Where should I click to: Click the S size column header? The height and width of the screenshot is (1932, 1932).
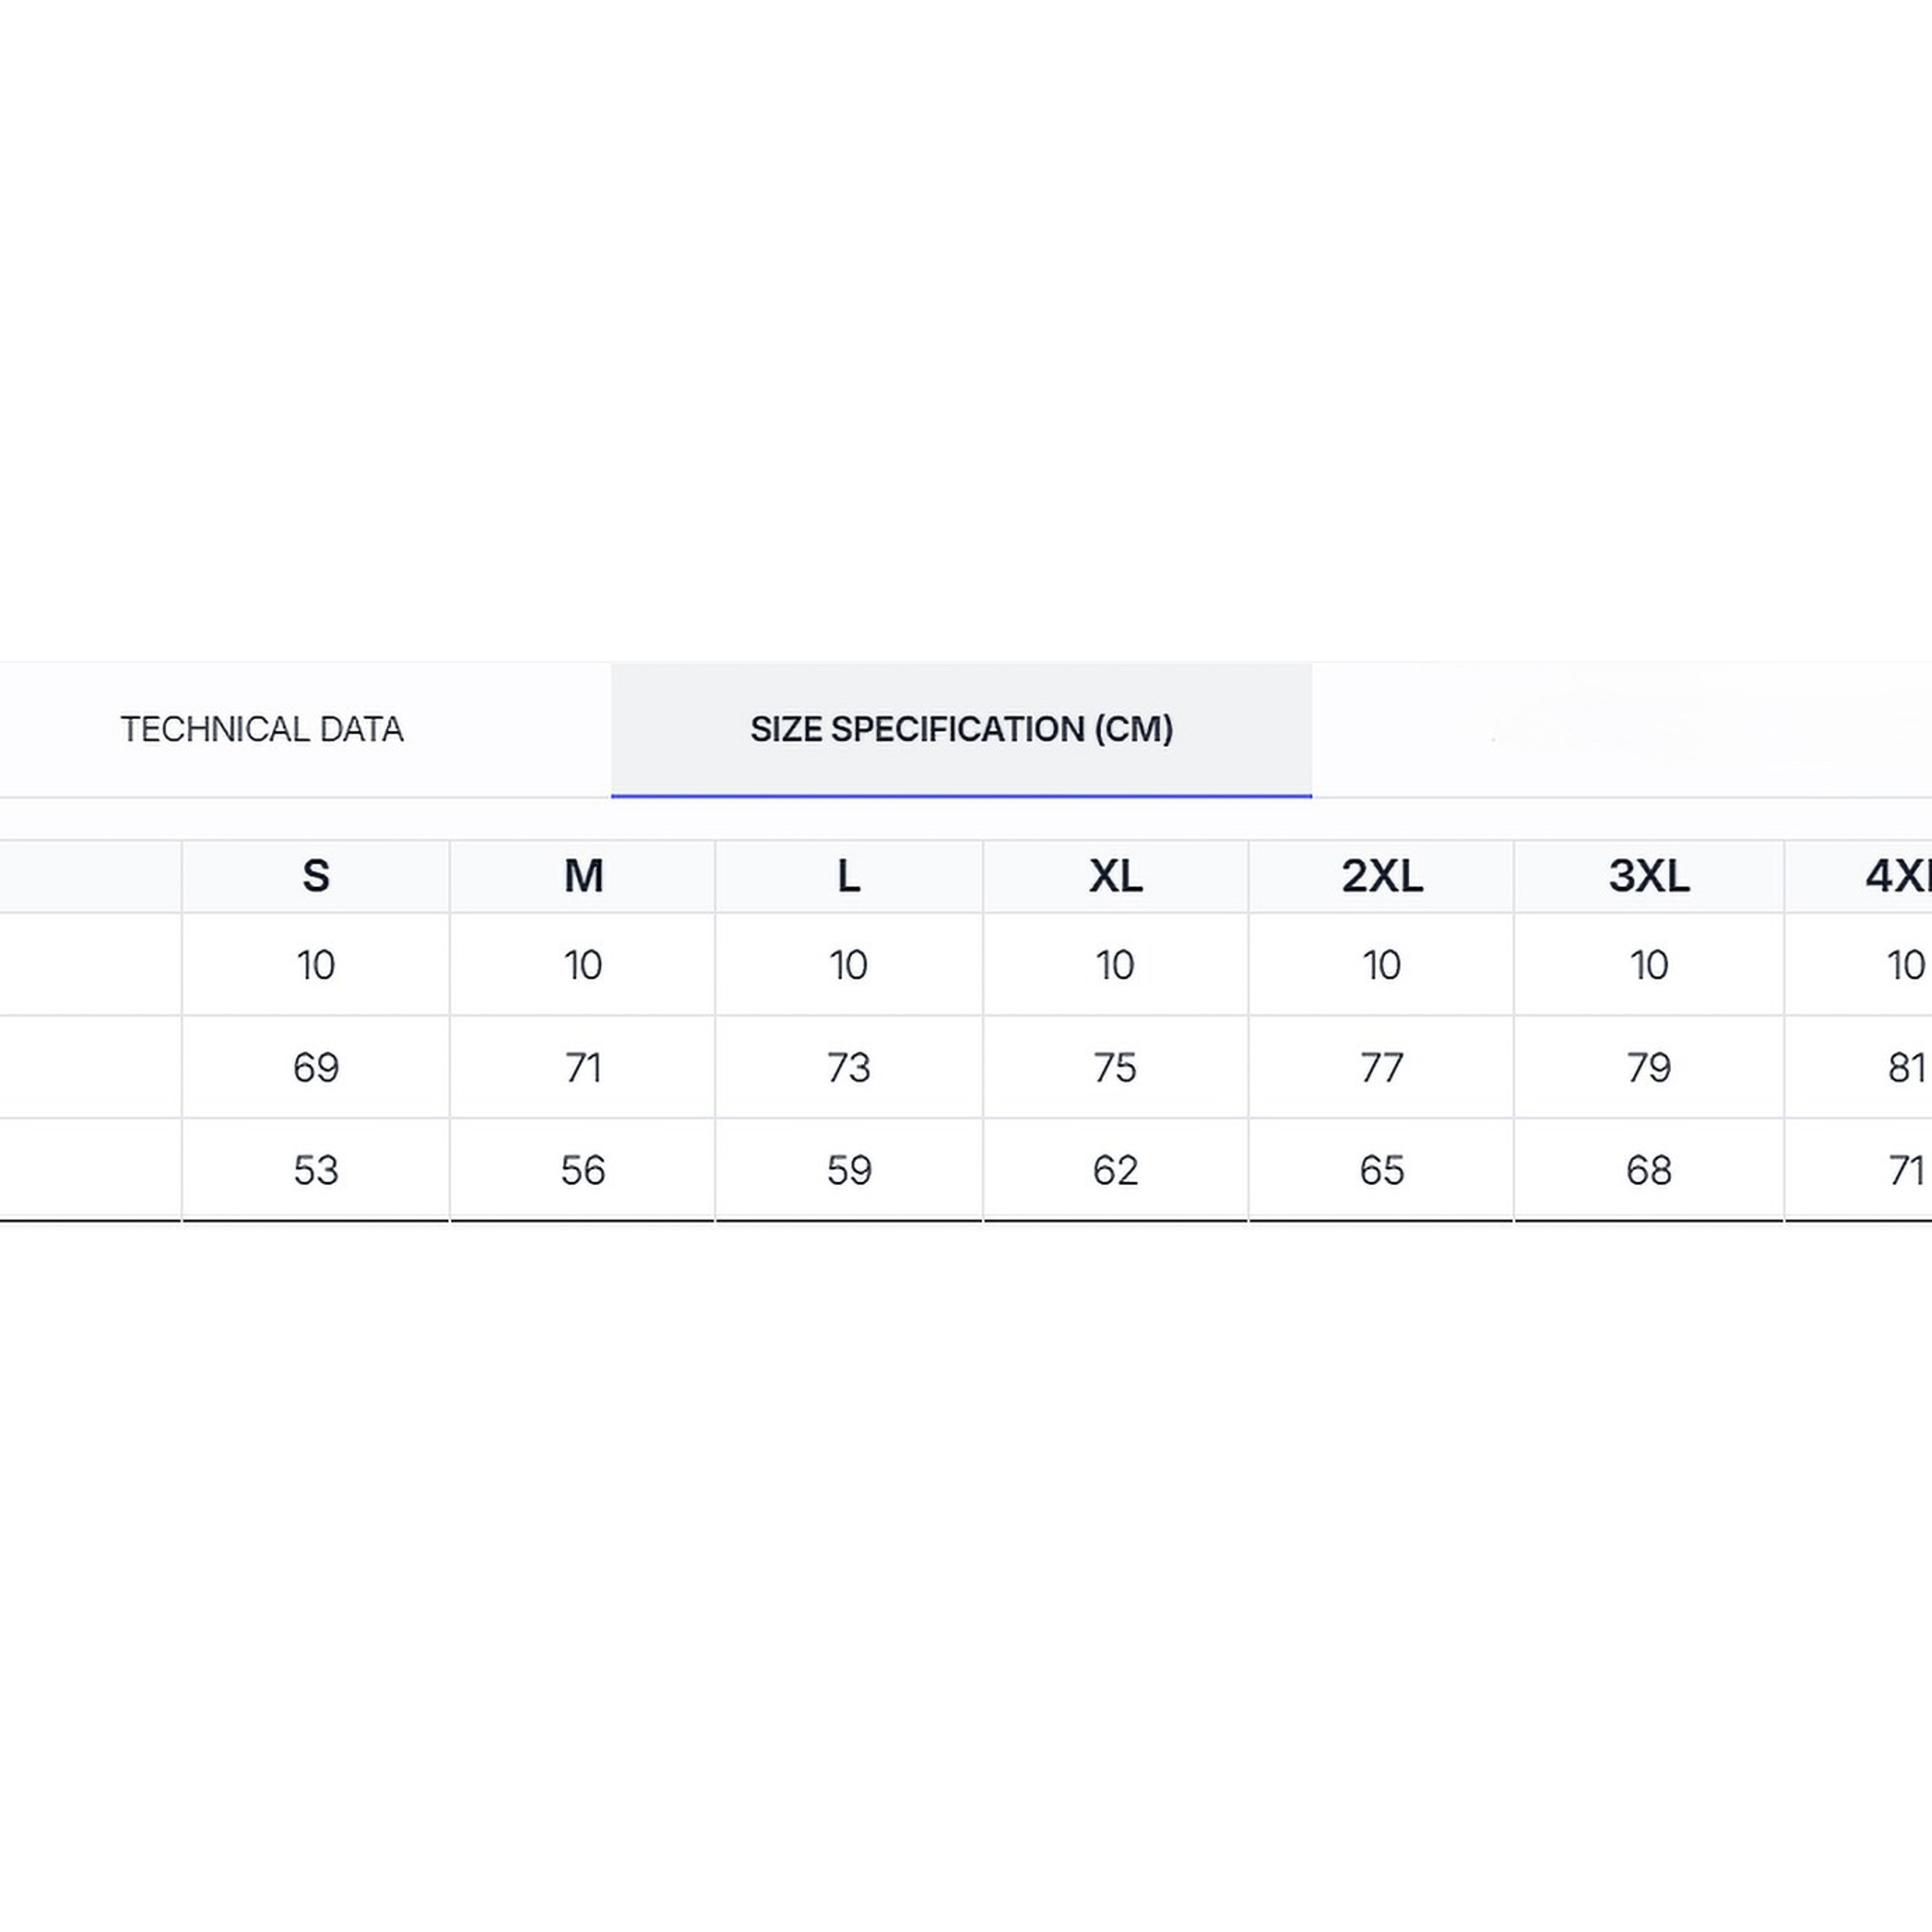tap(316, 876)
